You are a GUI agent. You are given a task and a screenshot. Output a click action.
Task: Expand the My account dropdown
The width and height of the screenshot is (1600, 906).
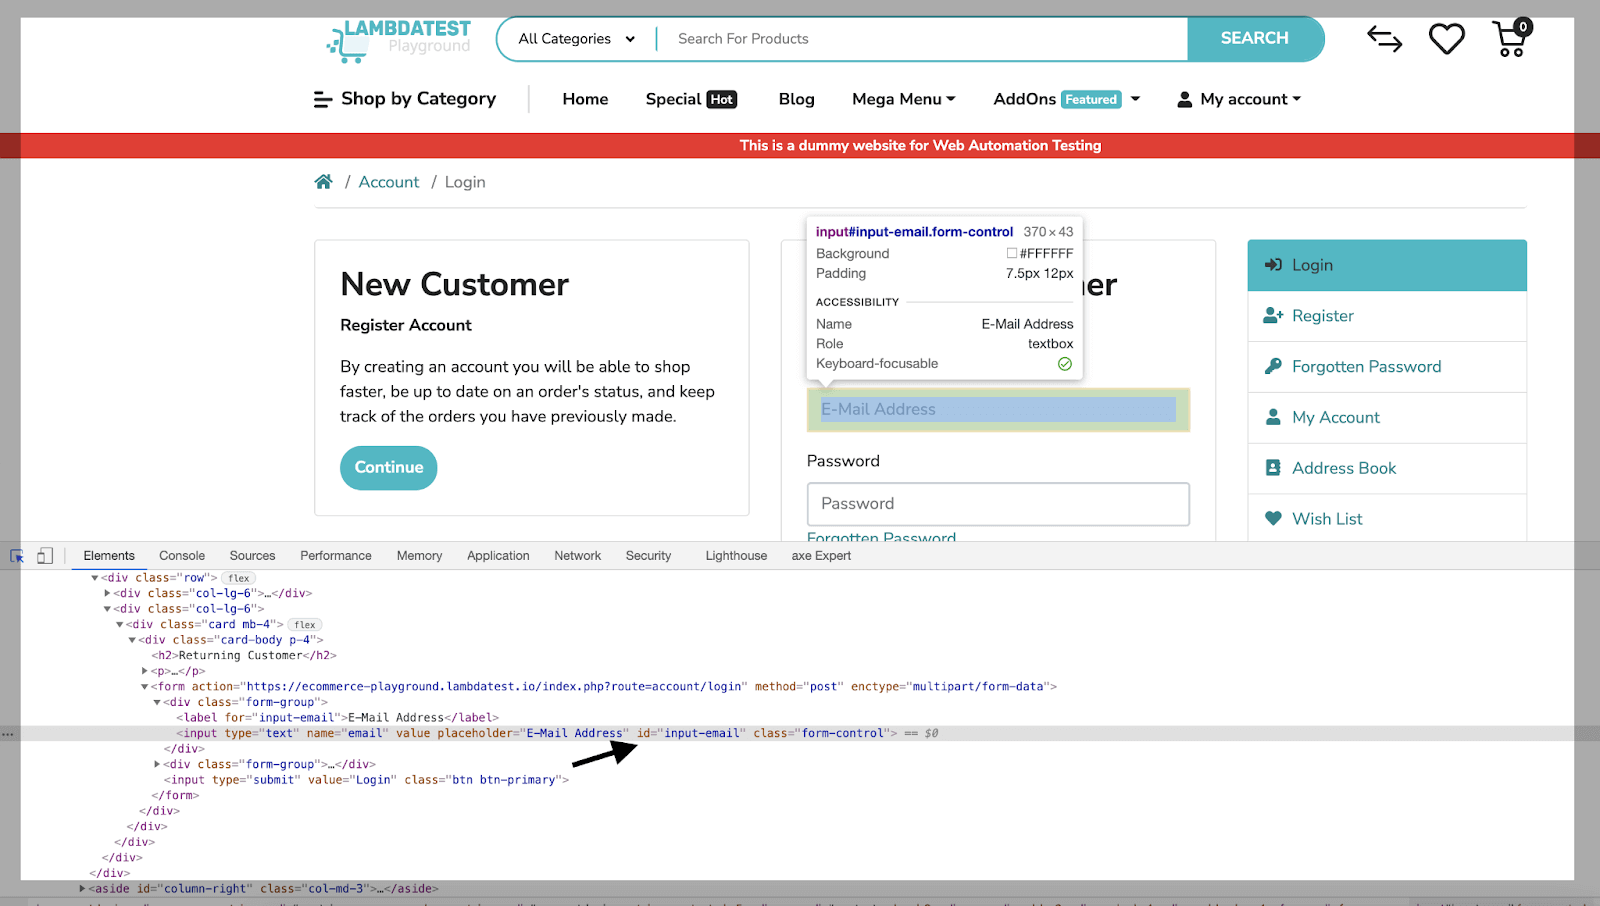click(x=1239, y=99)
